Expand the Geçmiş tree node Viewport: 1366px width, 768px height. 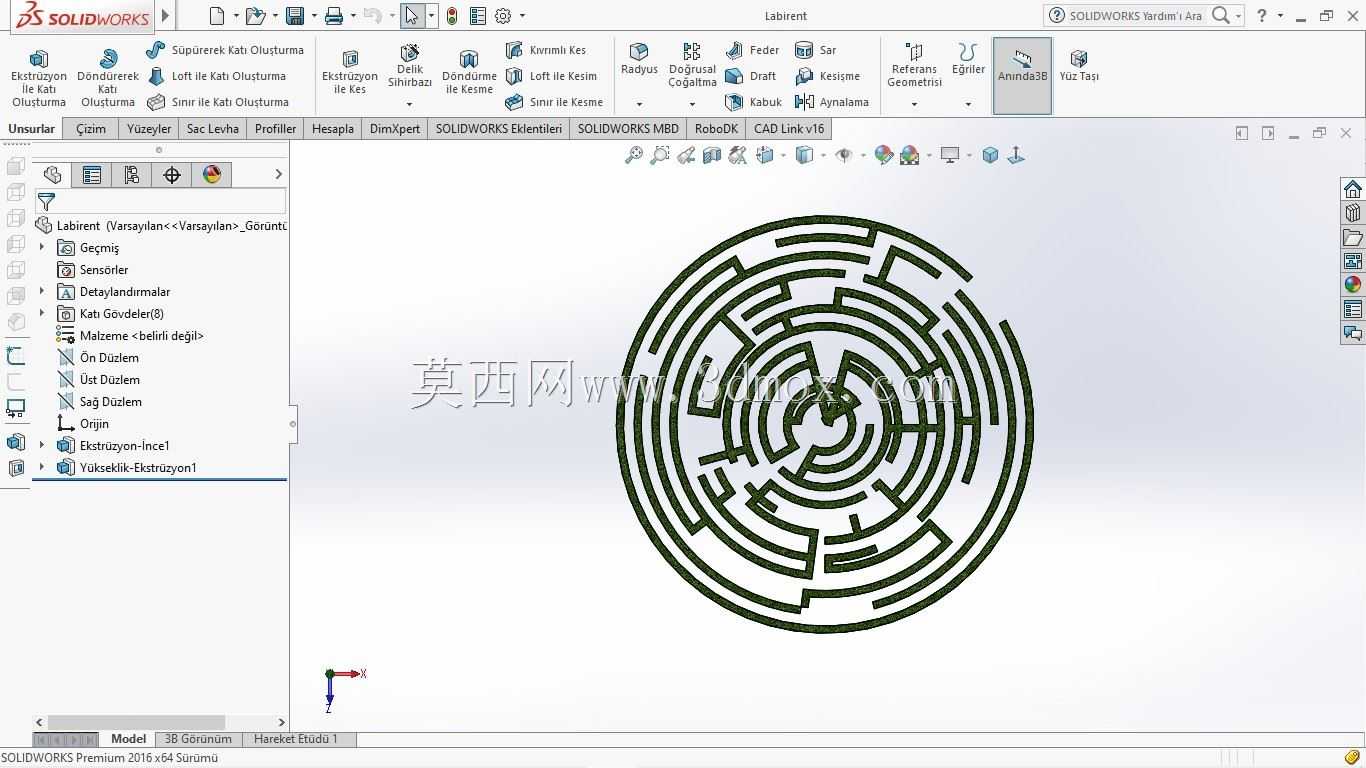(x=42, y=247)
